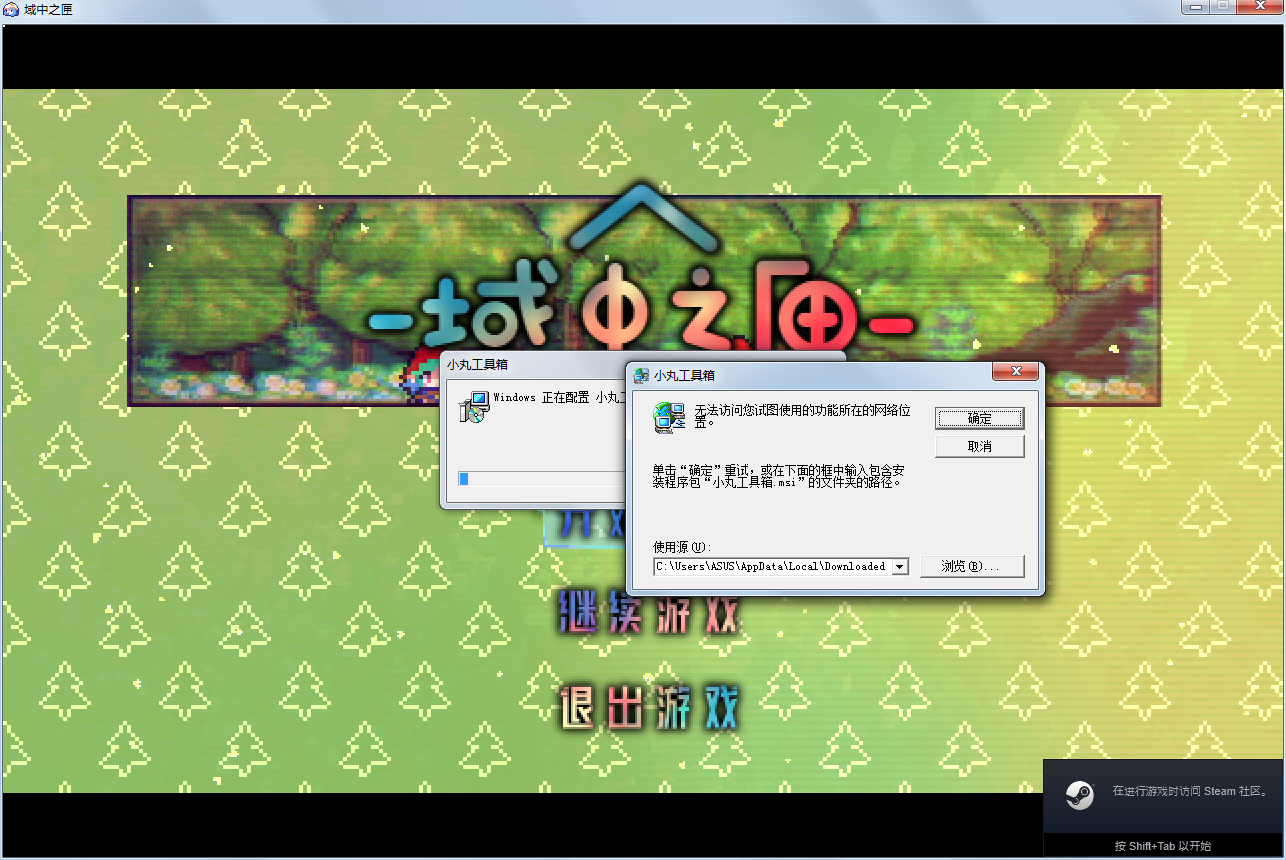
Task: Click network computer icon in error dialog
Action: pos(669,418)
